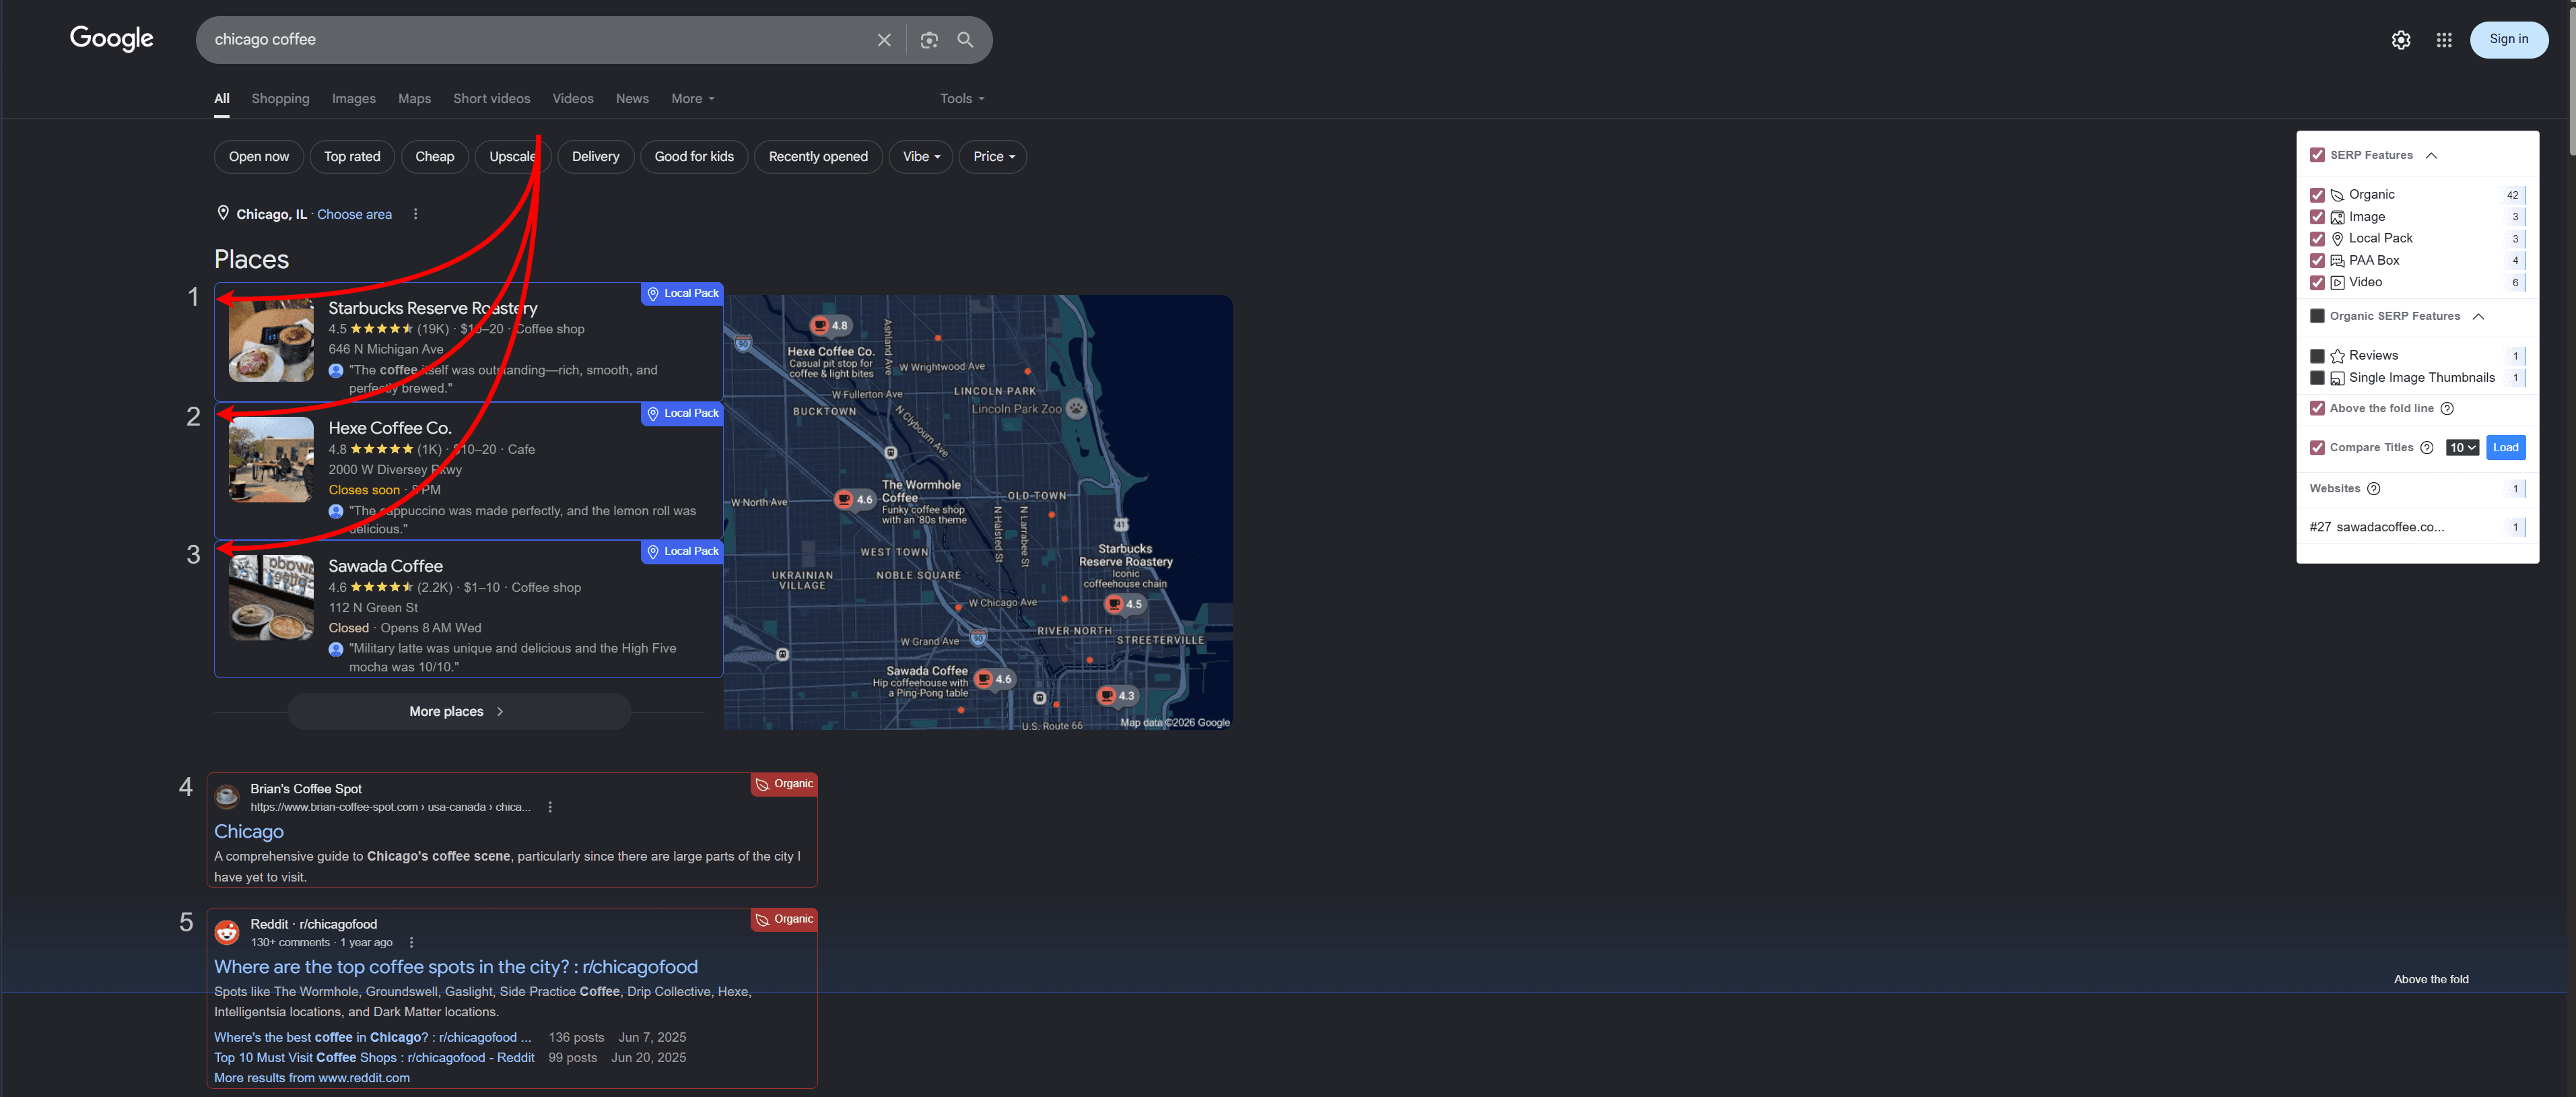Open the three-dot menu next to Choose area
This screenshot has height=1097, width=2576.
[416, 214]
